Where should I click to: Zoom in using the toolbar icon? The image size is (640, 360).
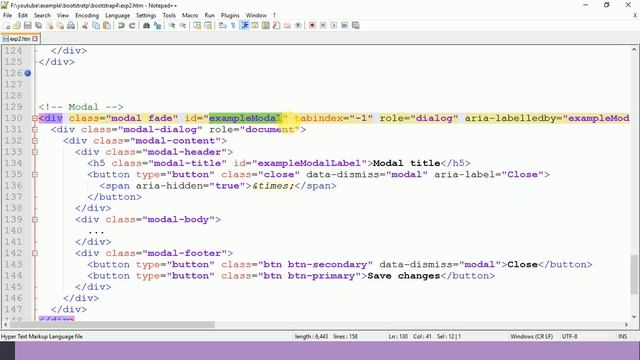coord(172,25)
